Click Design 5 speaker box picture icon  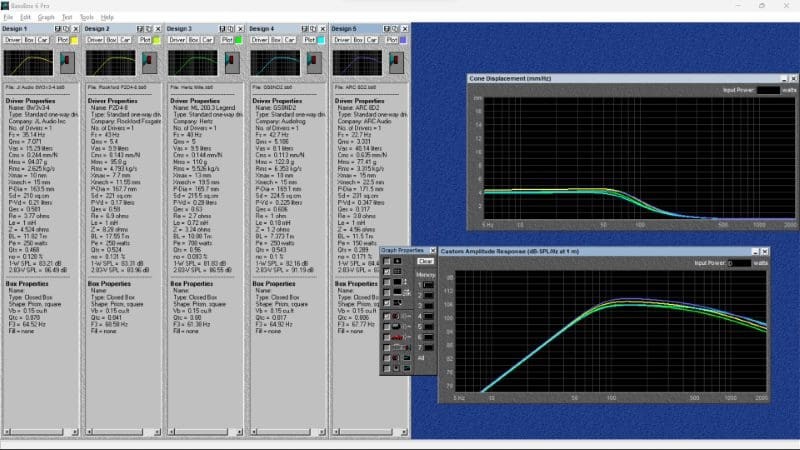pos(396,63)
